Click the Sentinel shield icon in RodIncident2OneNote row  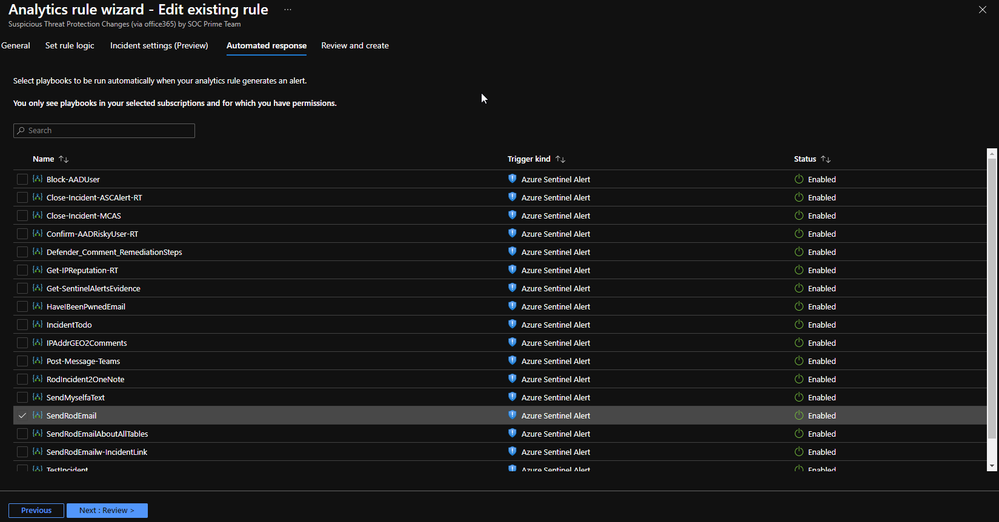point(512,379)
